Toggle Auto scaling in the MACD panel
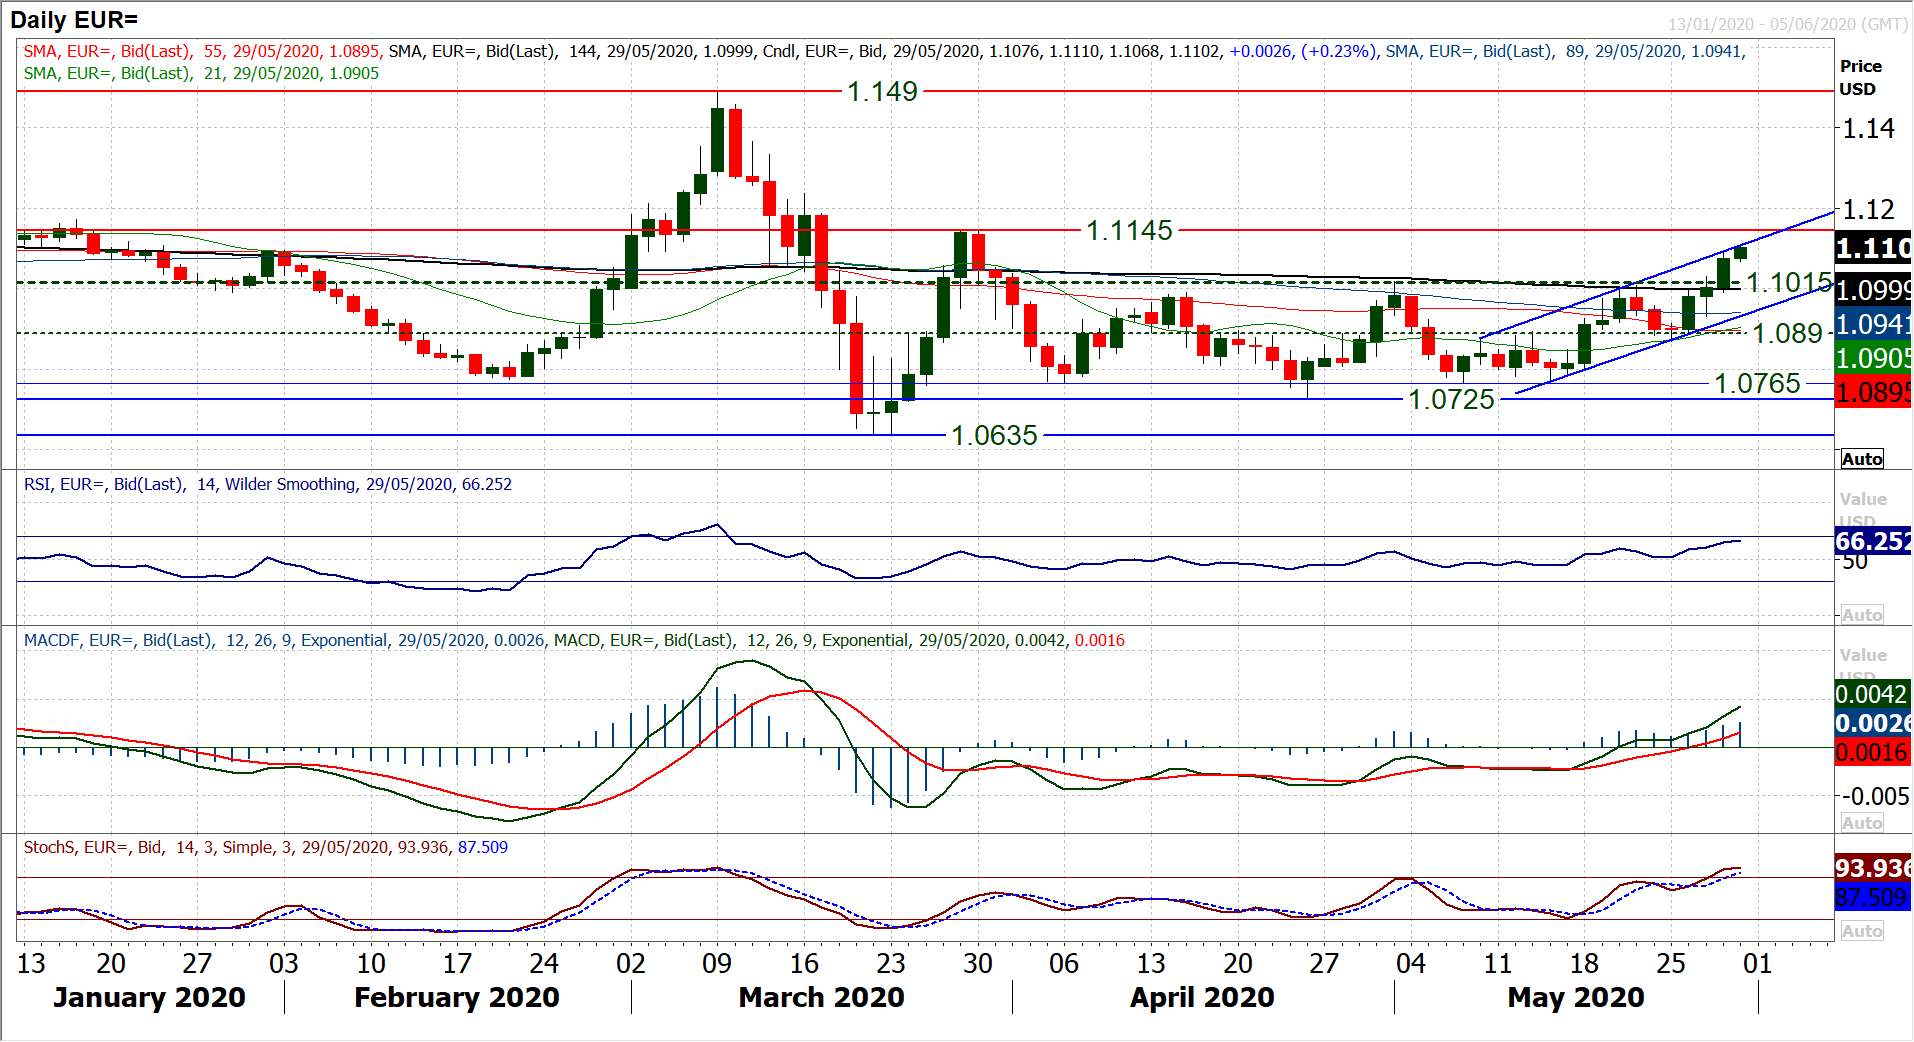This screenshot has width=1914, height=1042. tap(1861, 823)
